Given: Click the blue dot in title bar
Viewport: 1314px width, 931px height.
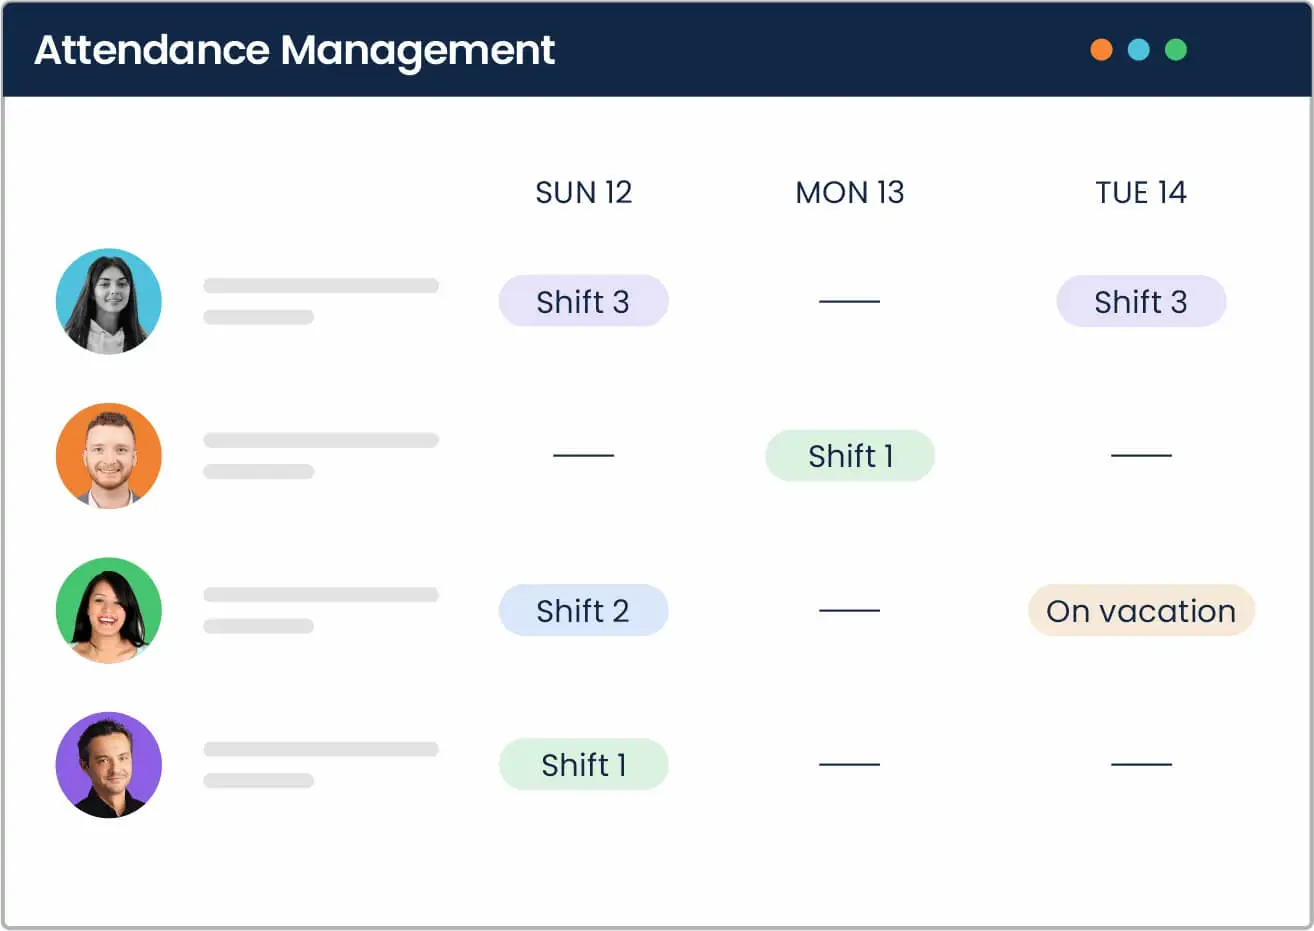Looking at the screenshot, I should (1138, 50).
